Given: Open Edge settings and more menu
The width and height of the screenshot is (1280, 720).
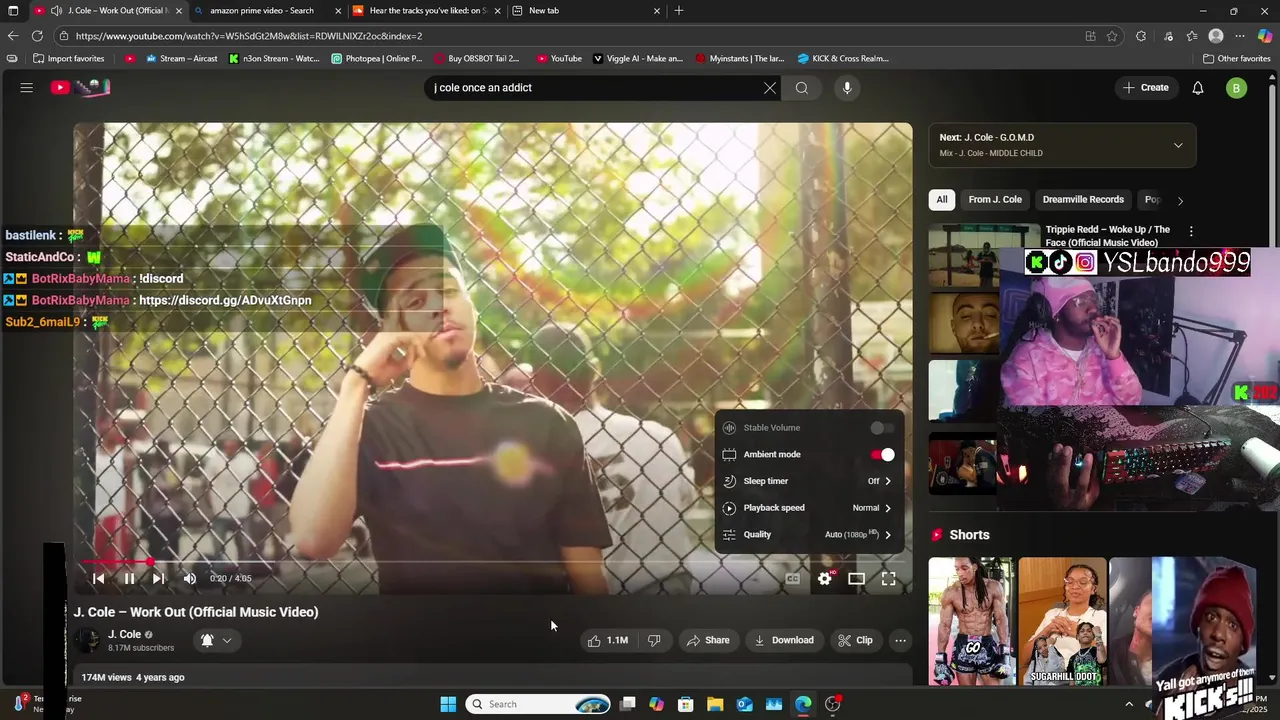Looking at the screenshot, I should pyautogui.click(x=1240, y=36).
